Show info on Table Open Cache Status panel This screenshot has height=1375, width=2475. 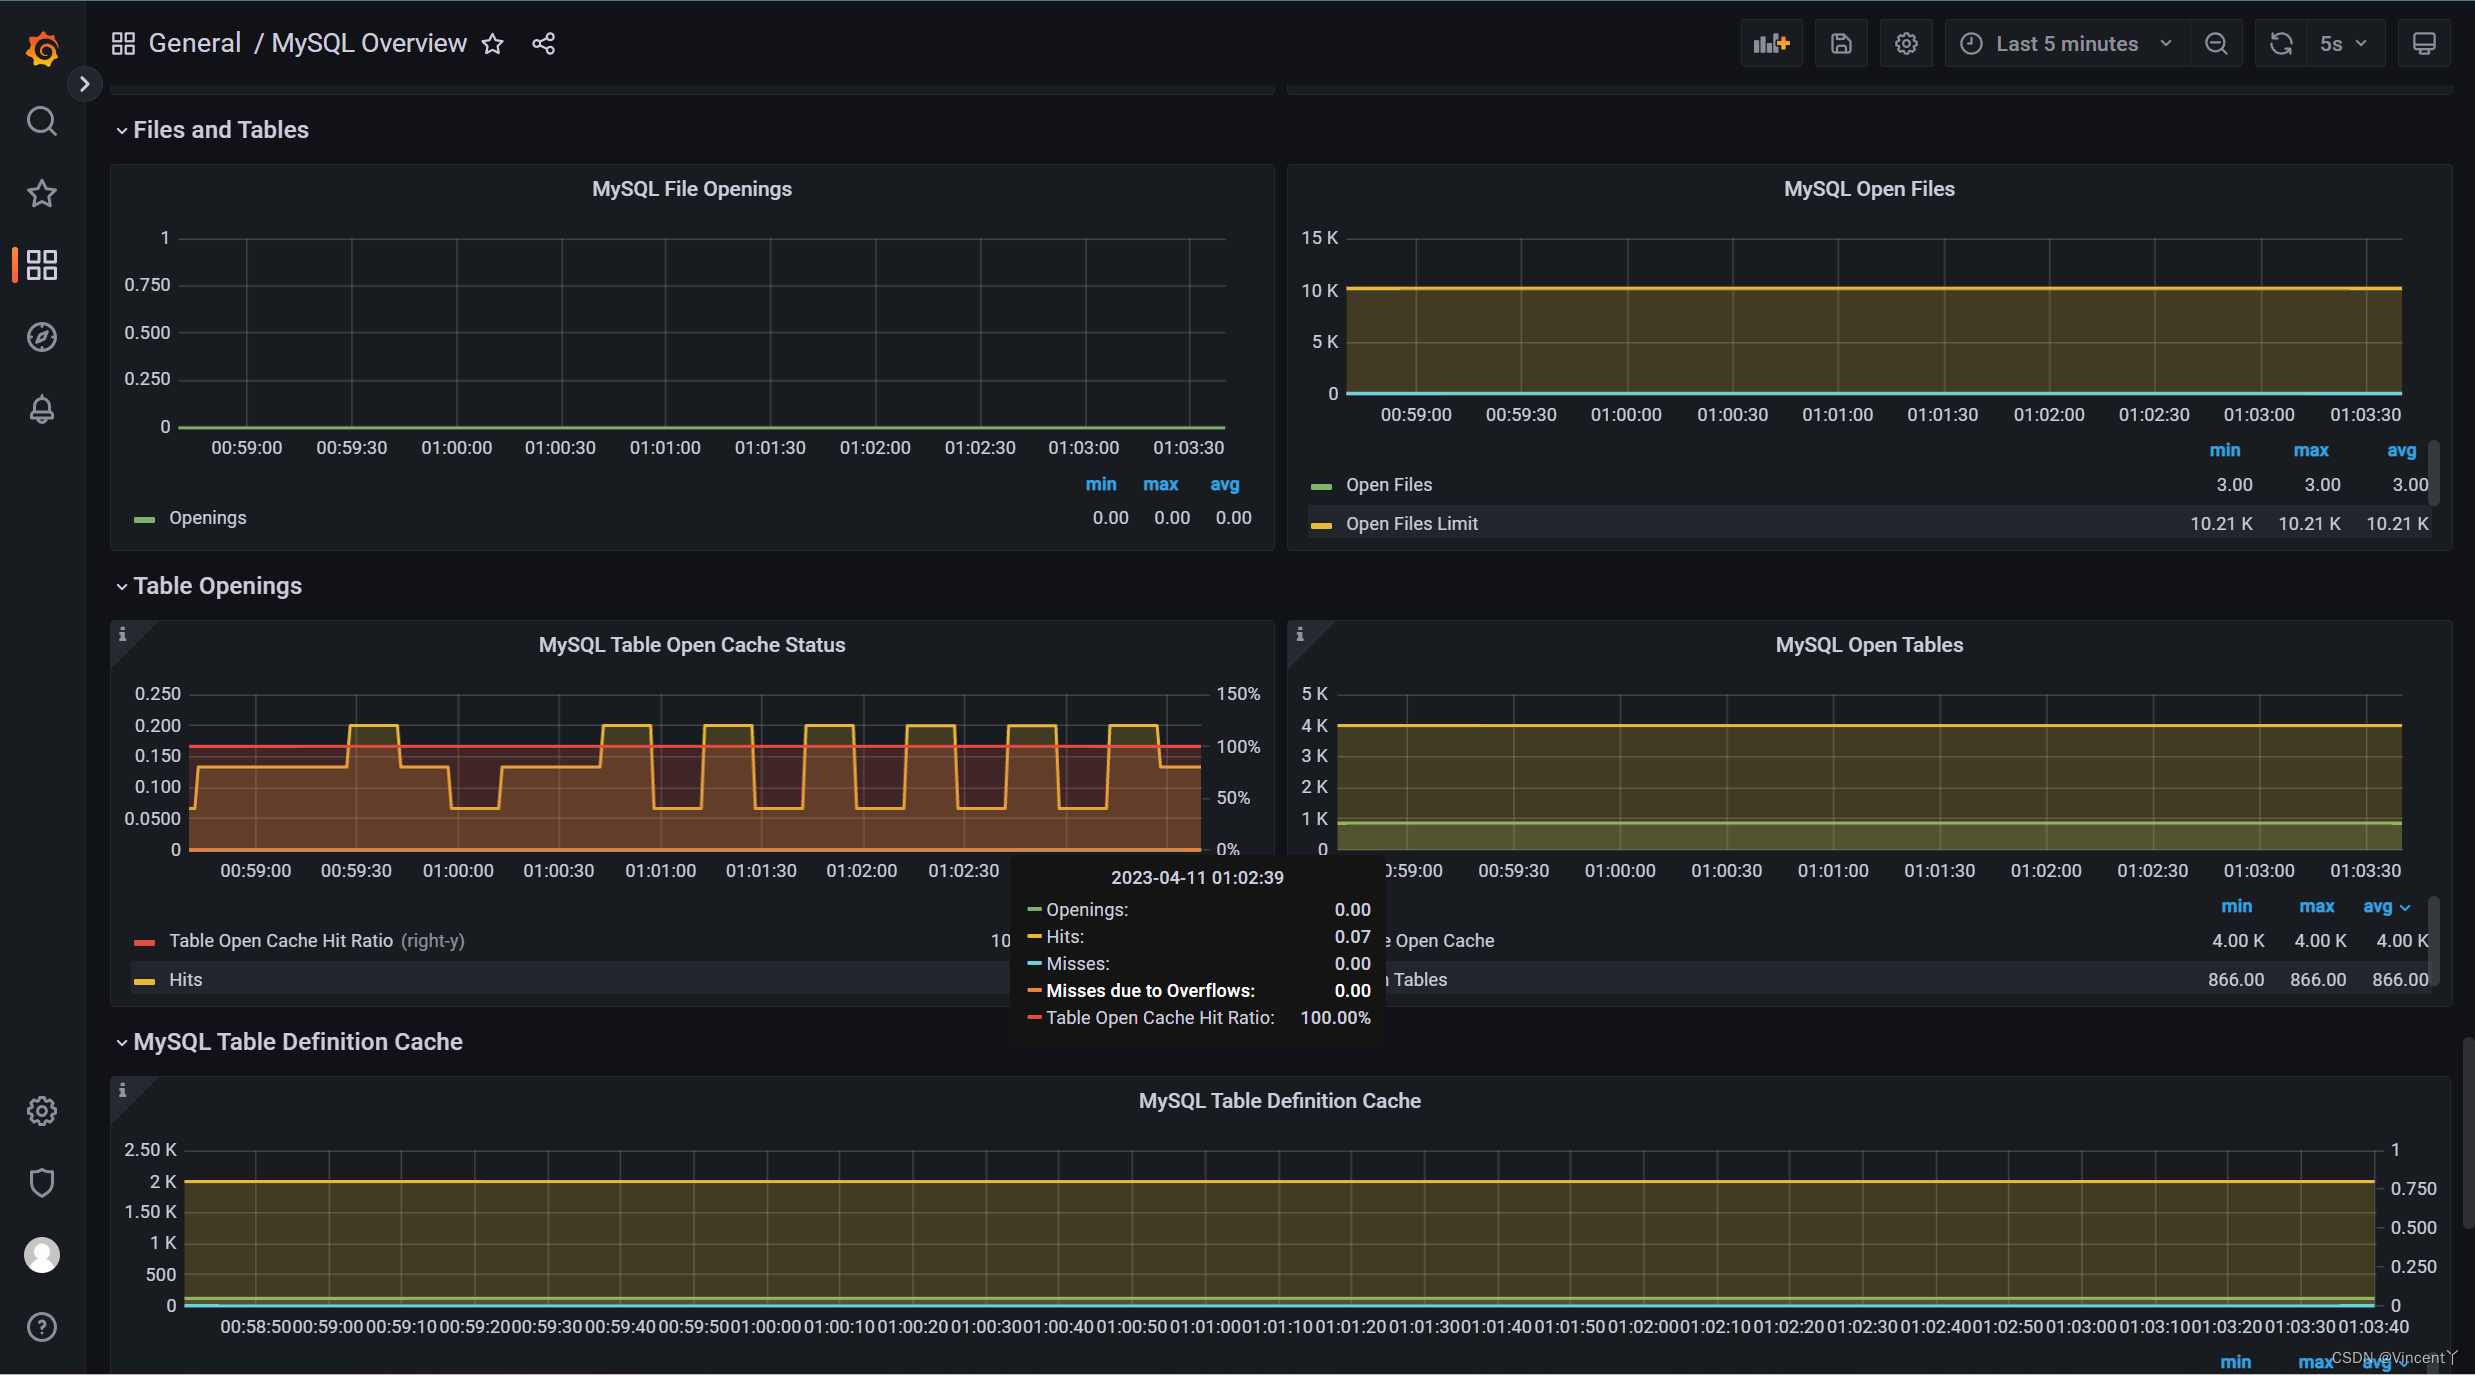coord(123,634)
